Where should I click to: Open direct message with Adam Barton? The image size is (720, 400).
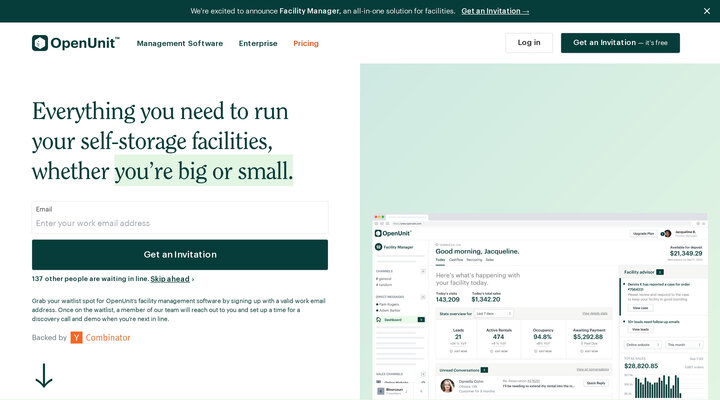tap(388, 310)
